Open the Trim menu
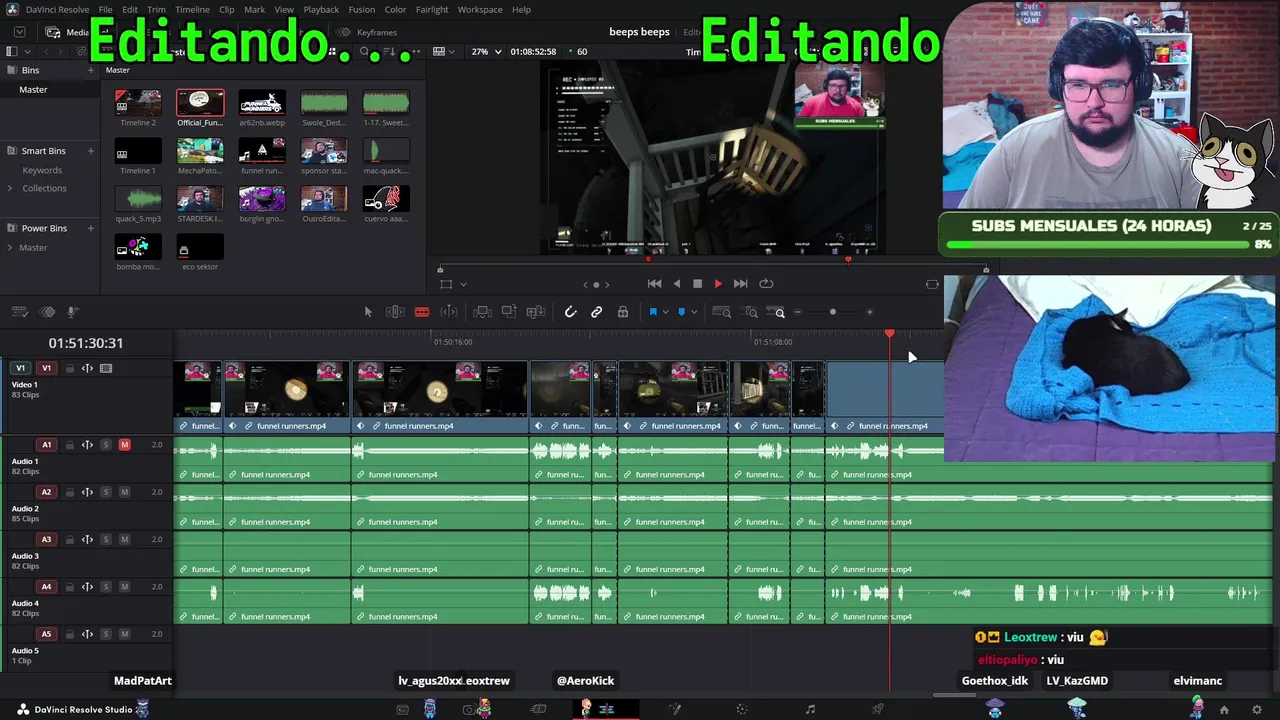 click(156, 10)
